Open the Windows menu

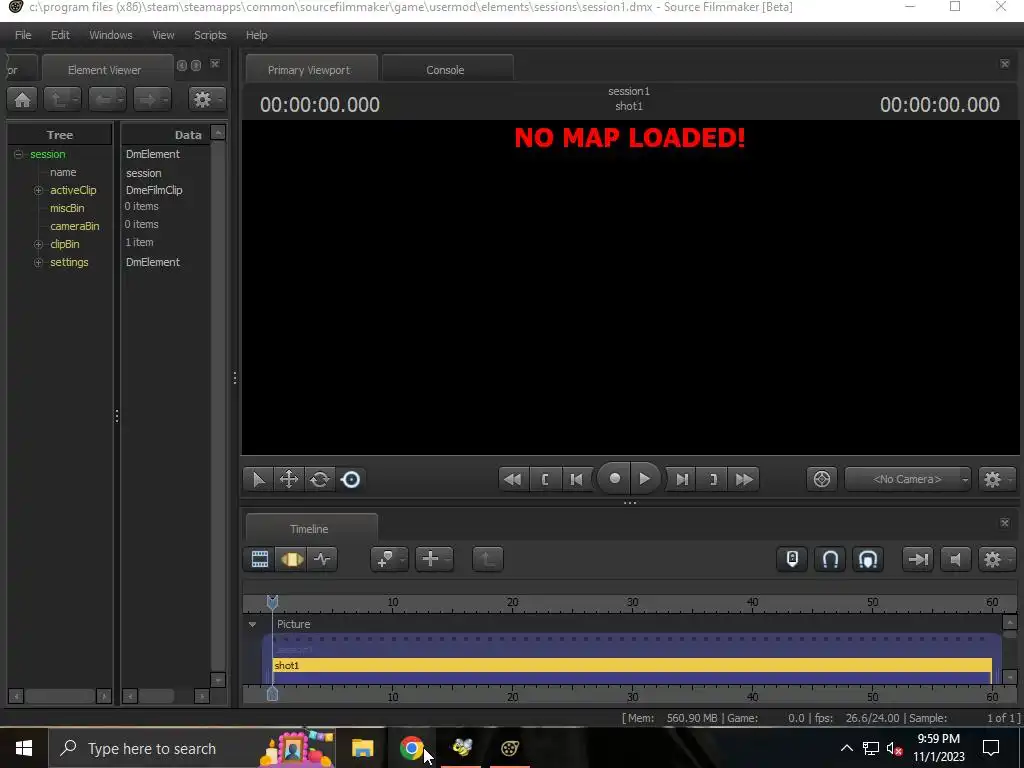(x=110, y=35)
